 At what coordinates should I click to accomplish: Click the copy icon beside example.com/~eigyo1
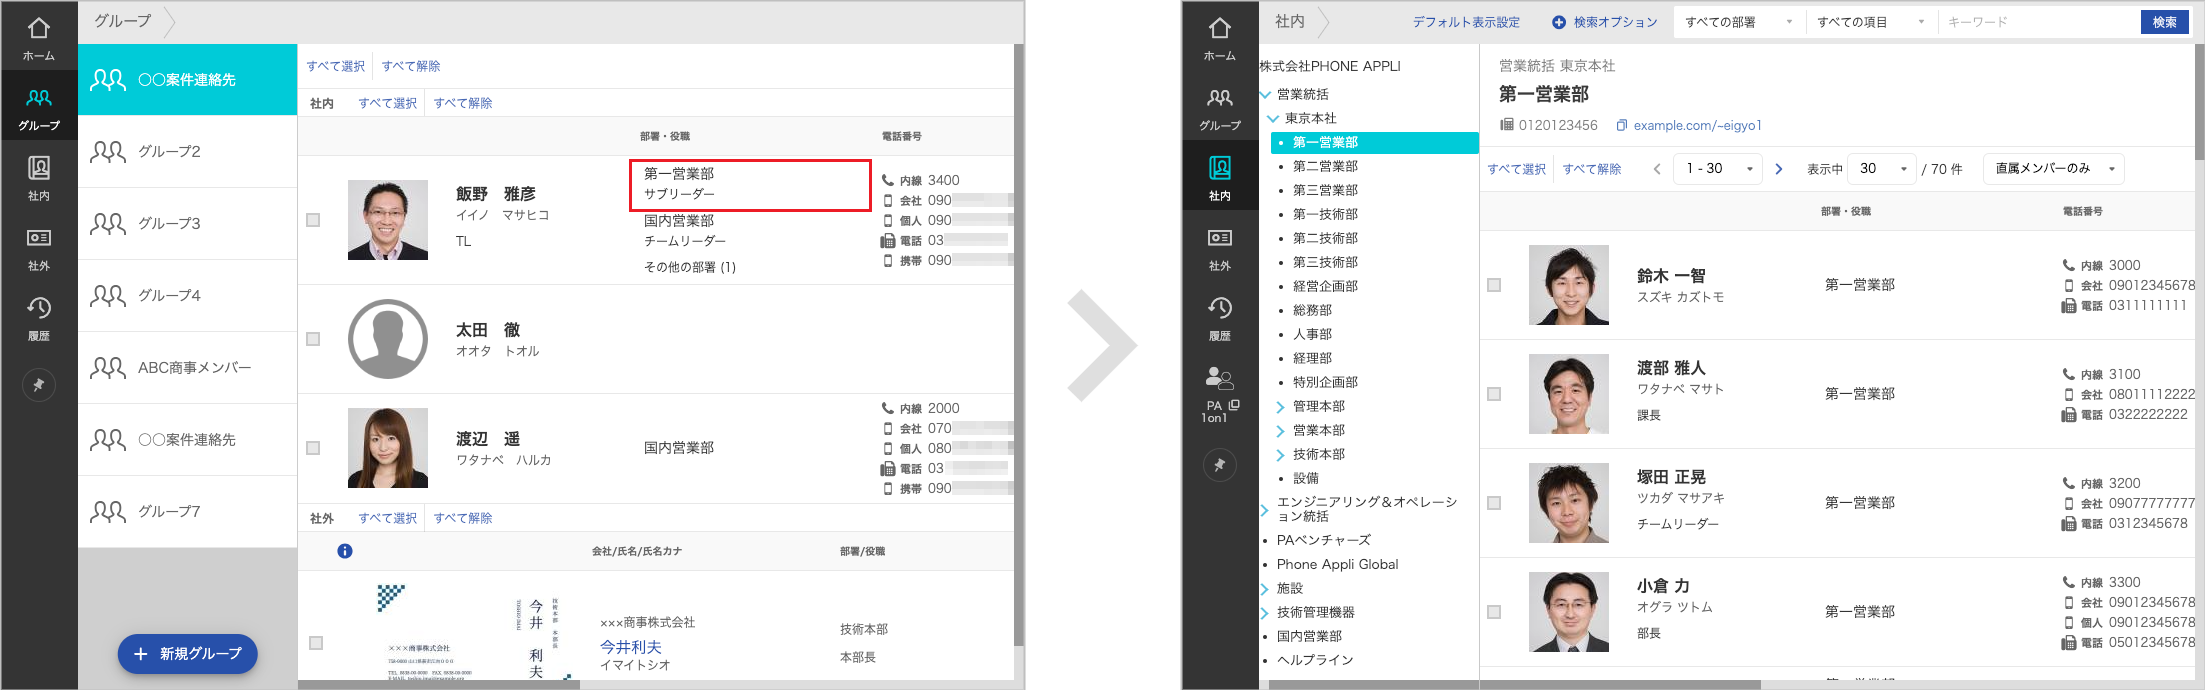1622,126
